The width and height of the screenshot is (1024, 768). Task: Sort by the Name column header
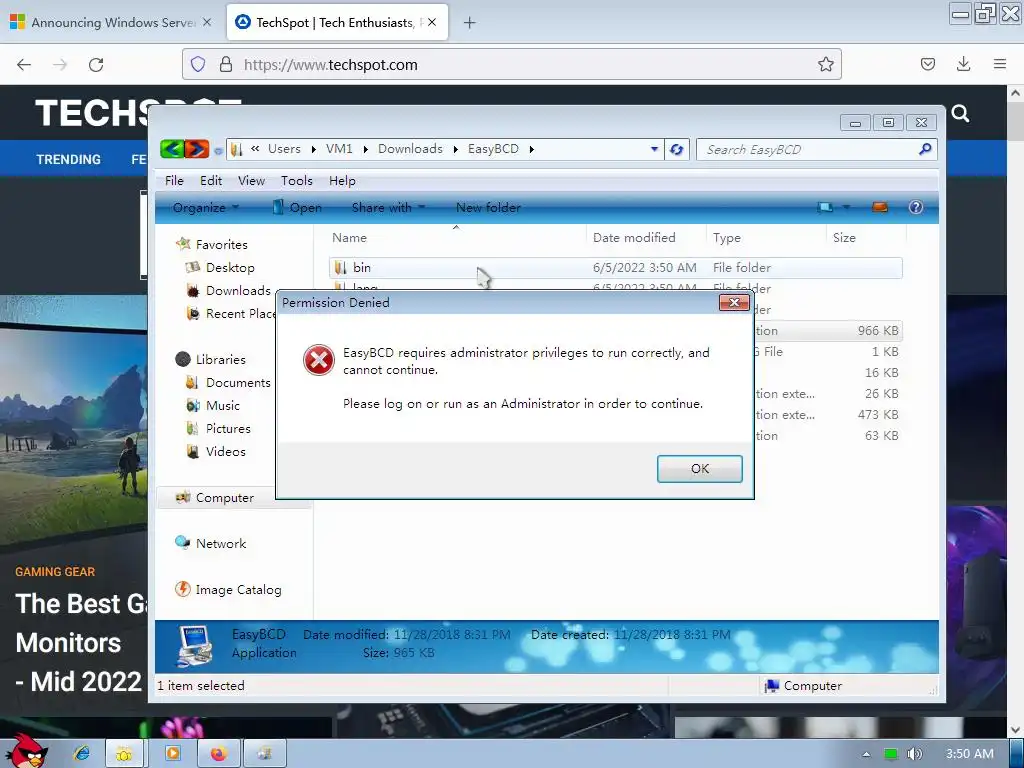(457, 238)
